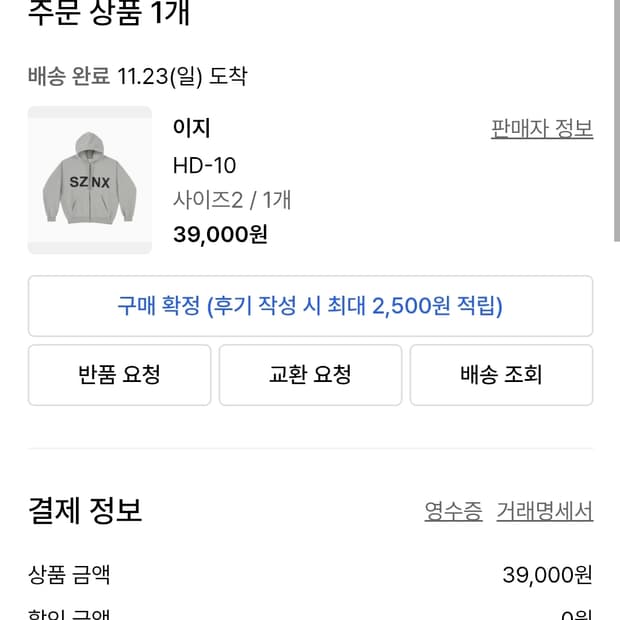
Task: Click the 39,000원 amount beside 상품 금액
Action: [x=547, y=575]
